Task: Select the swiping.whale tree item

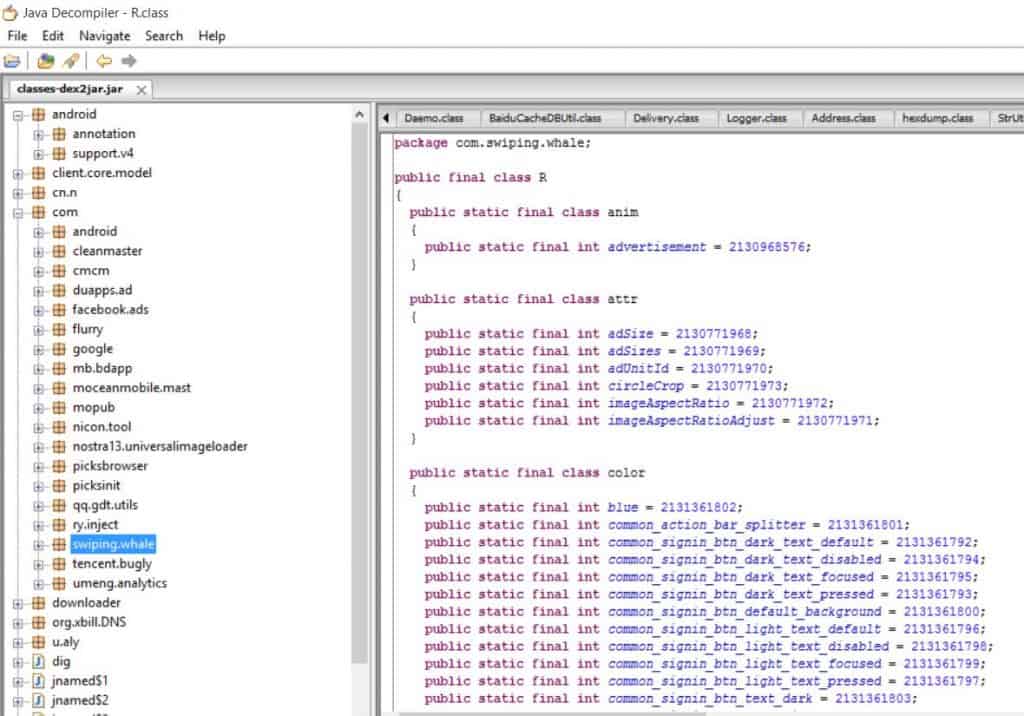Action: pyautogui.click(x=113, y=544)
